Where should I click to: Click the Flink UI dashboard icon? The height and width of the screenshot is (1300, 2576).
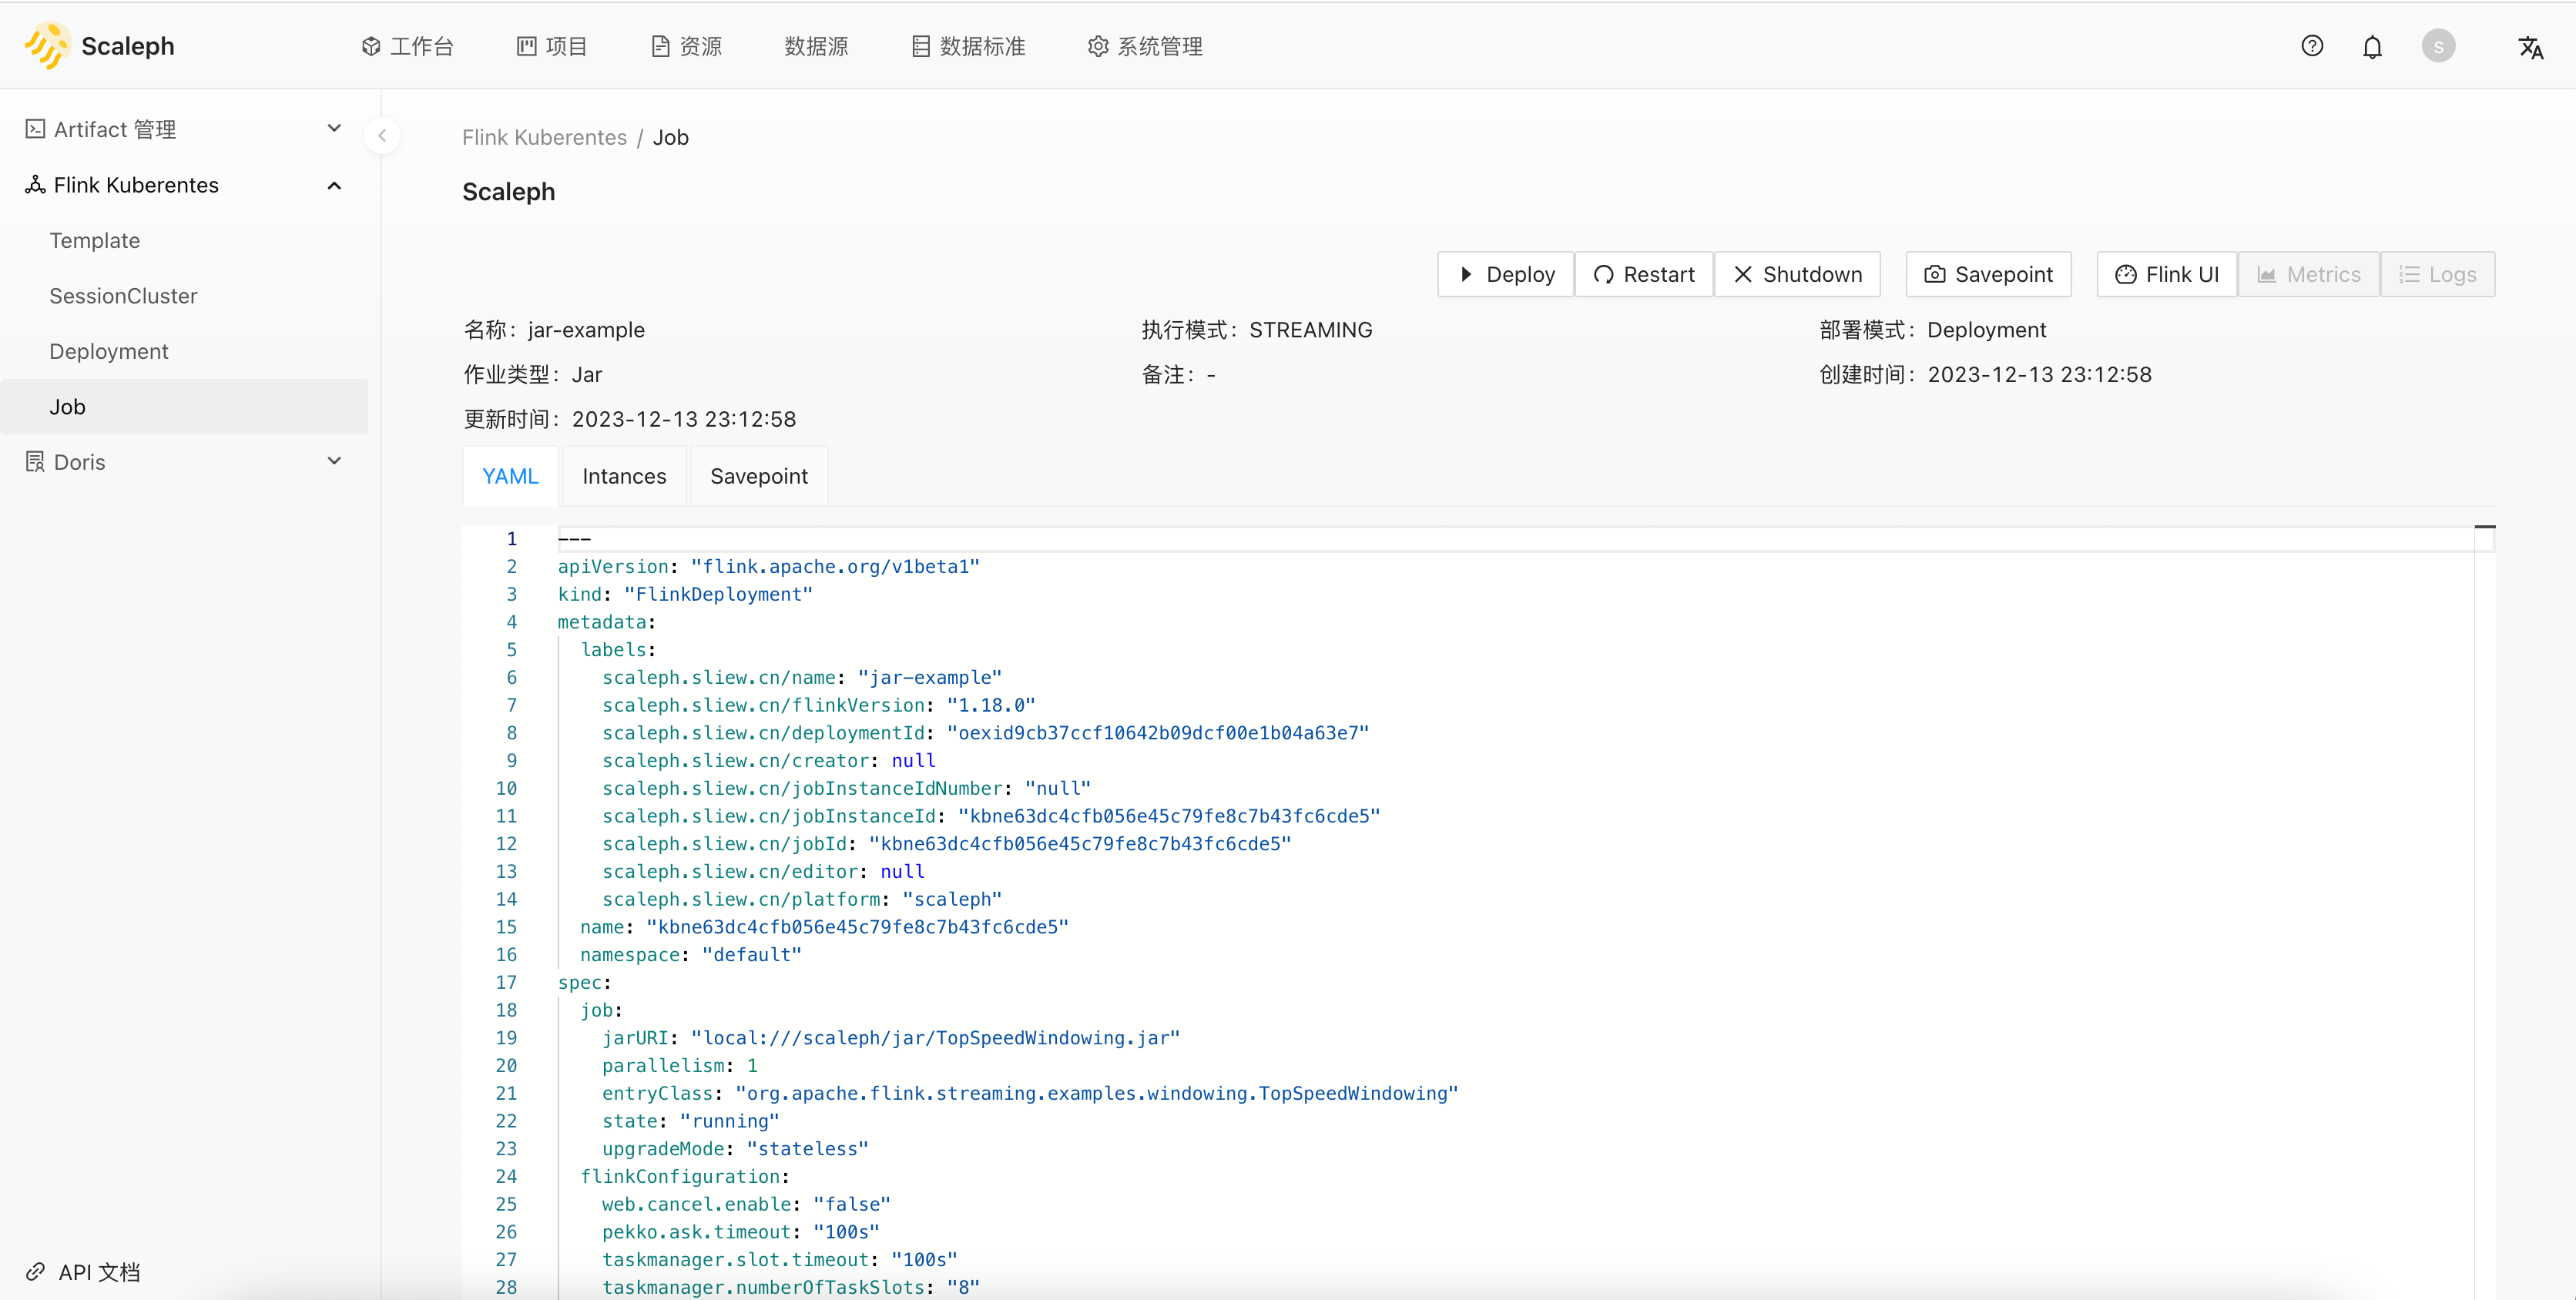2126,274
